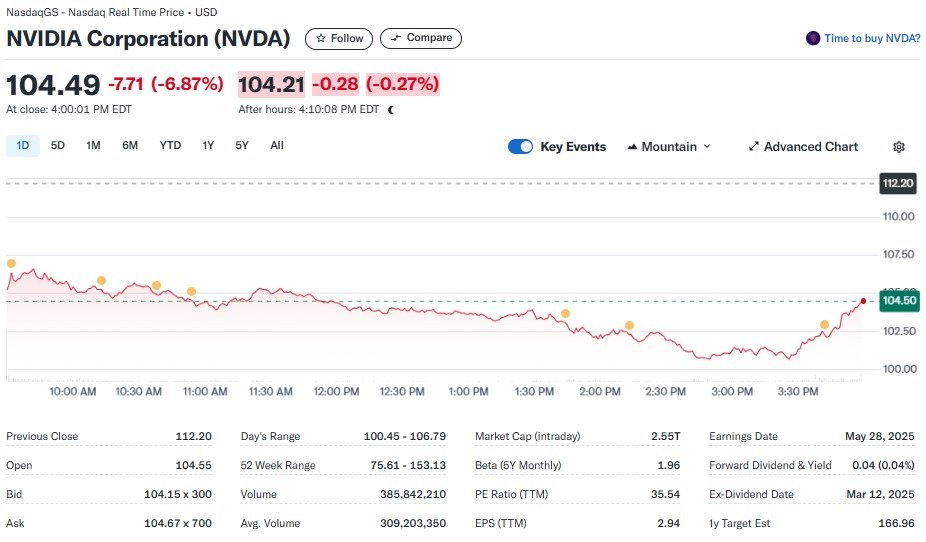Select the key event dot near 3:45 PM
The image size is (926, 542).
(824, 325)
